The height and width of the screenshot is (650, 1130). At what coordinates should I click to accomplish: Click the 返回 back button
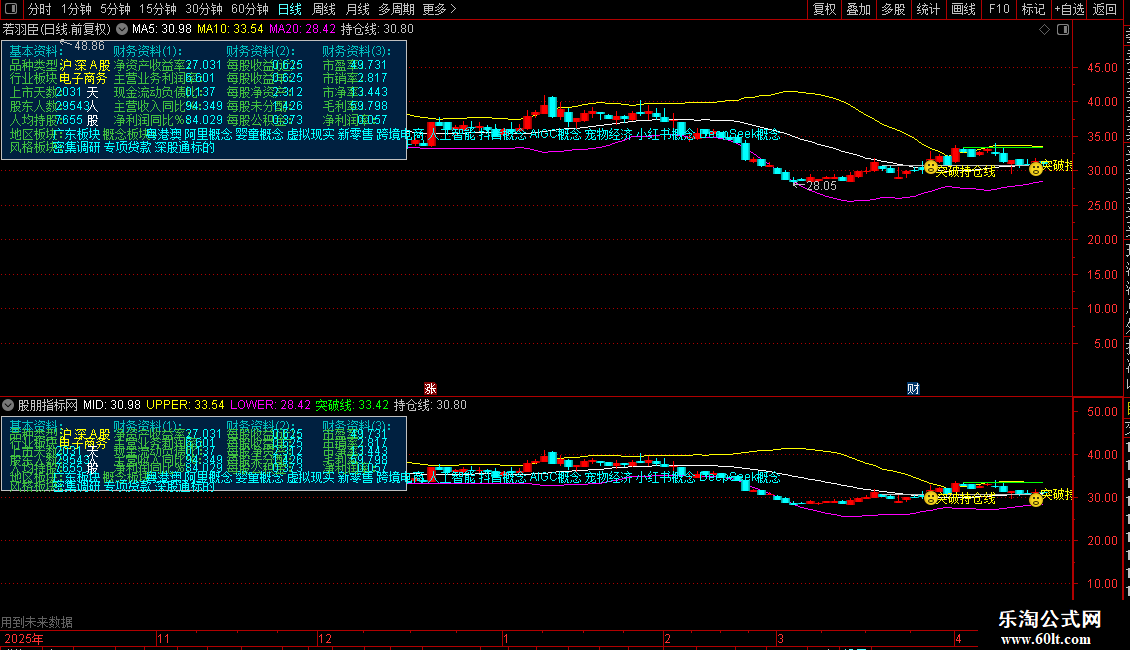1105,9
